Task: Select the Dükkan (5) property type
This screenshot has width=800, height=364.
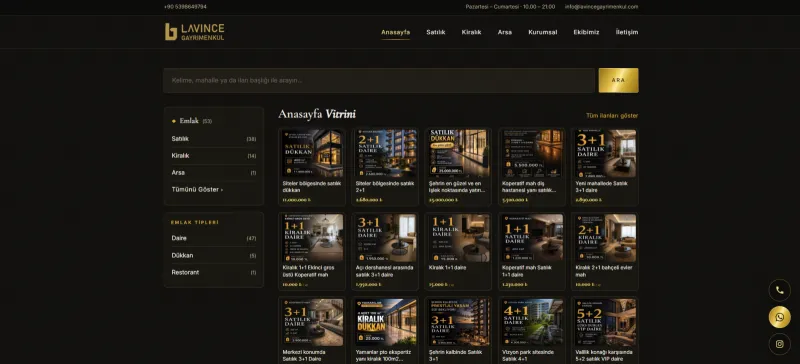Action: (x=214, y=255)
